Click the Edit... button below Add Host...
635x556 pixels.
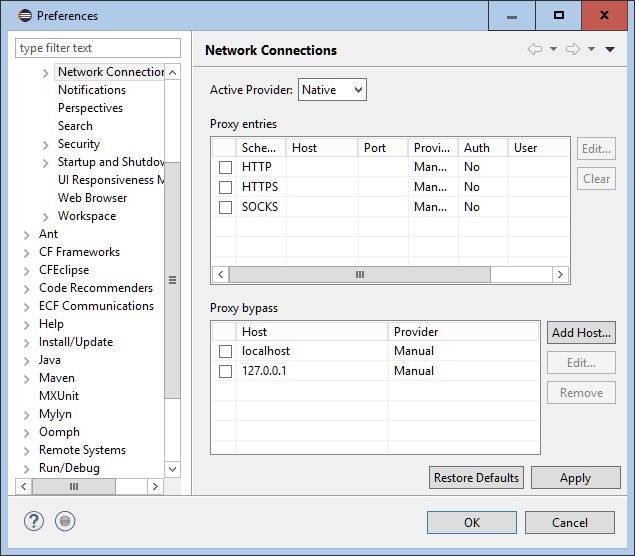tap(581, 362)
